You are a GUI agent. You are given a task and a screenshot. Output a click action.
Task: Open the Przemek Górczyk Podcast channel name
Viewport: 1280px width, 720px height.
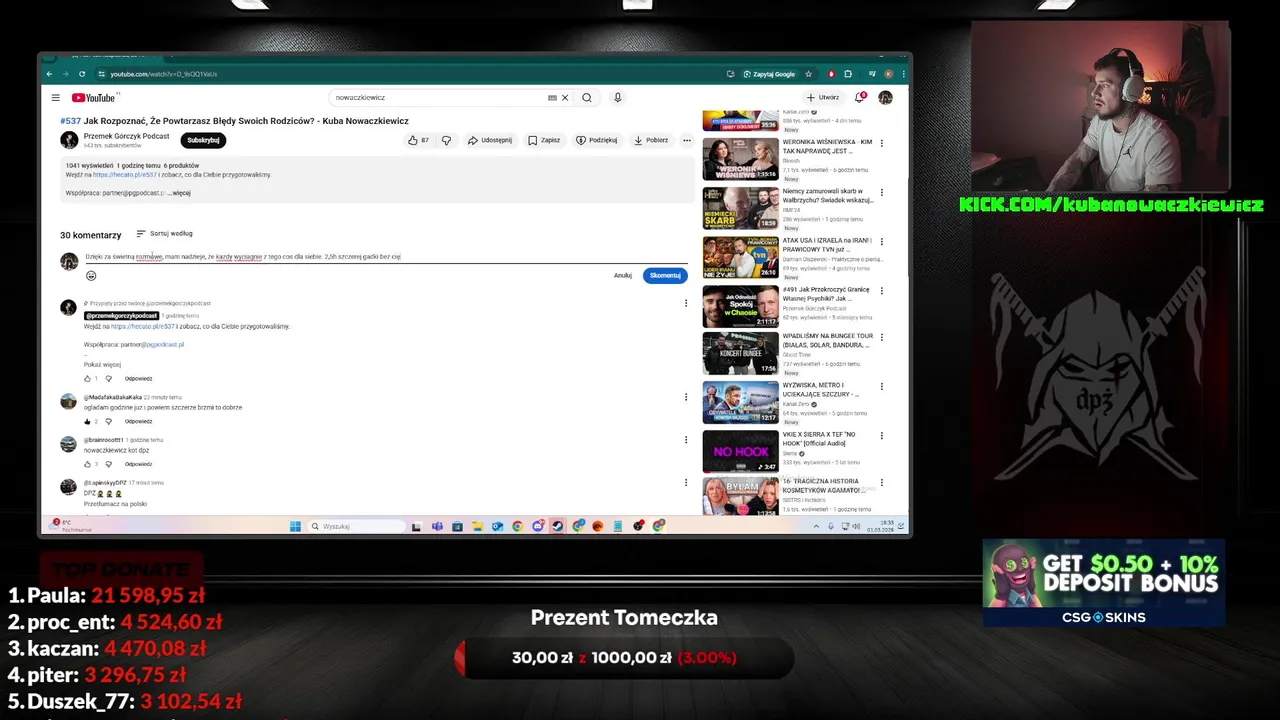pos(127,136)
